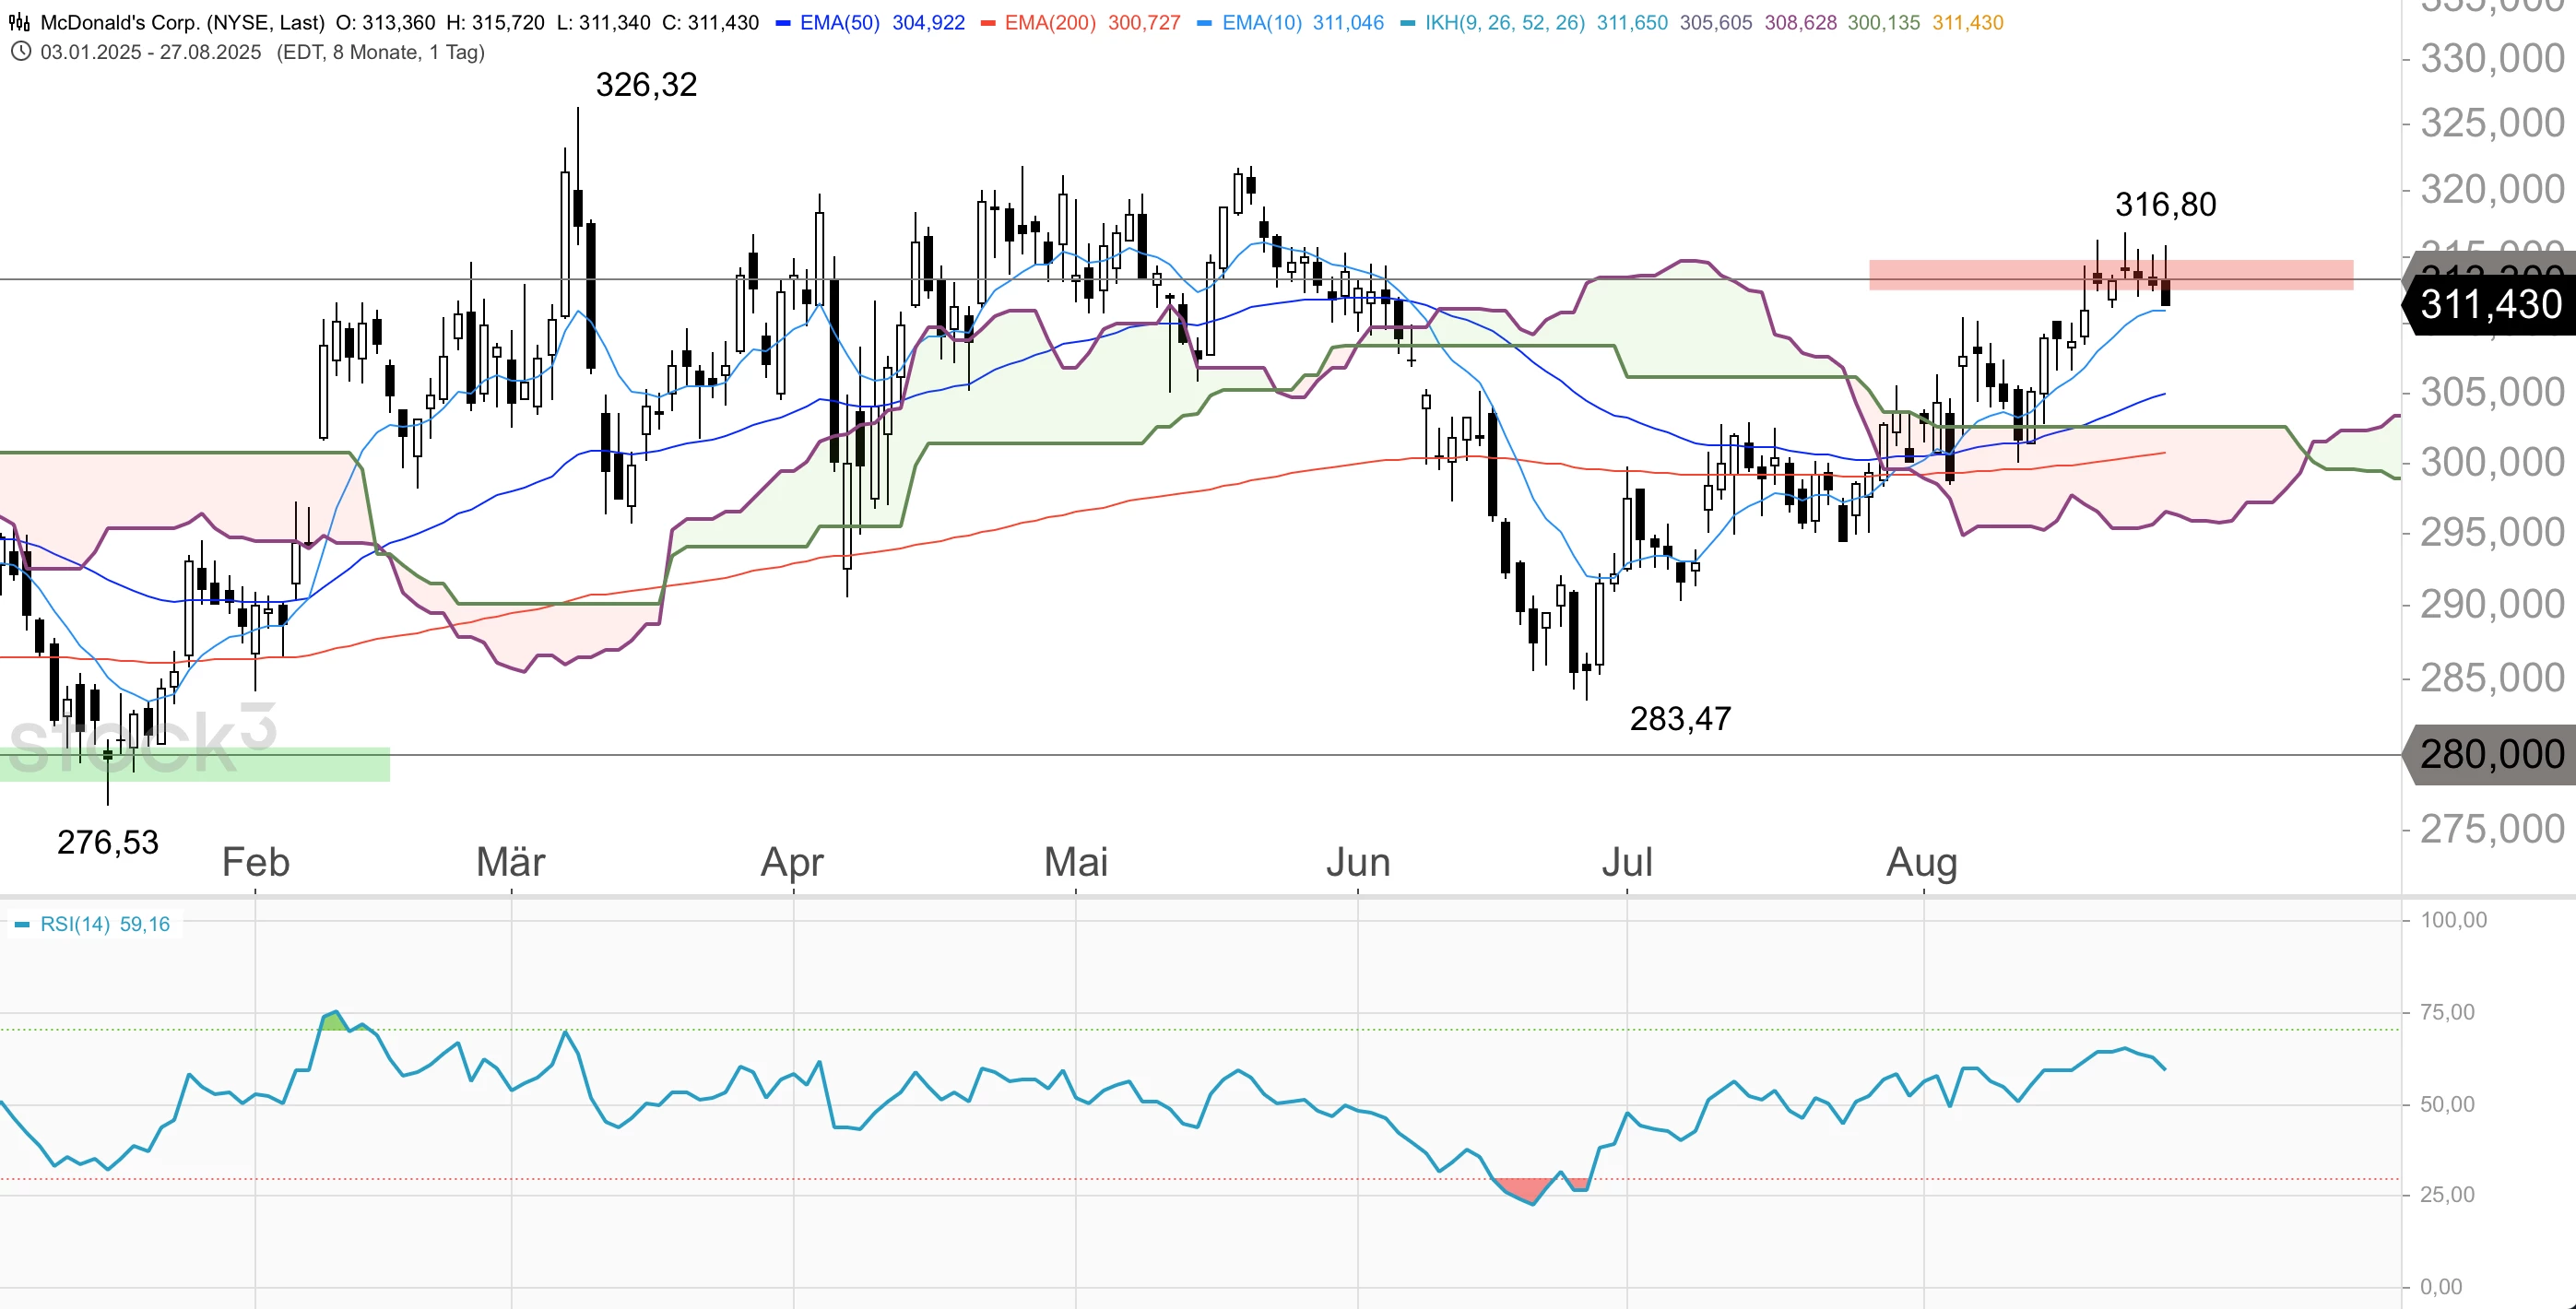
Task: Click the open price O: 313,360
Action: tap(385, 22)
